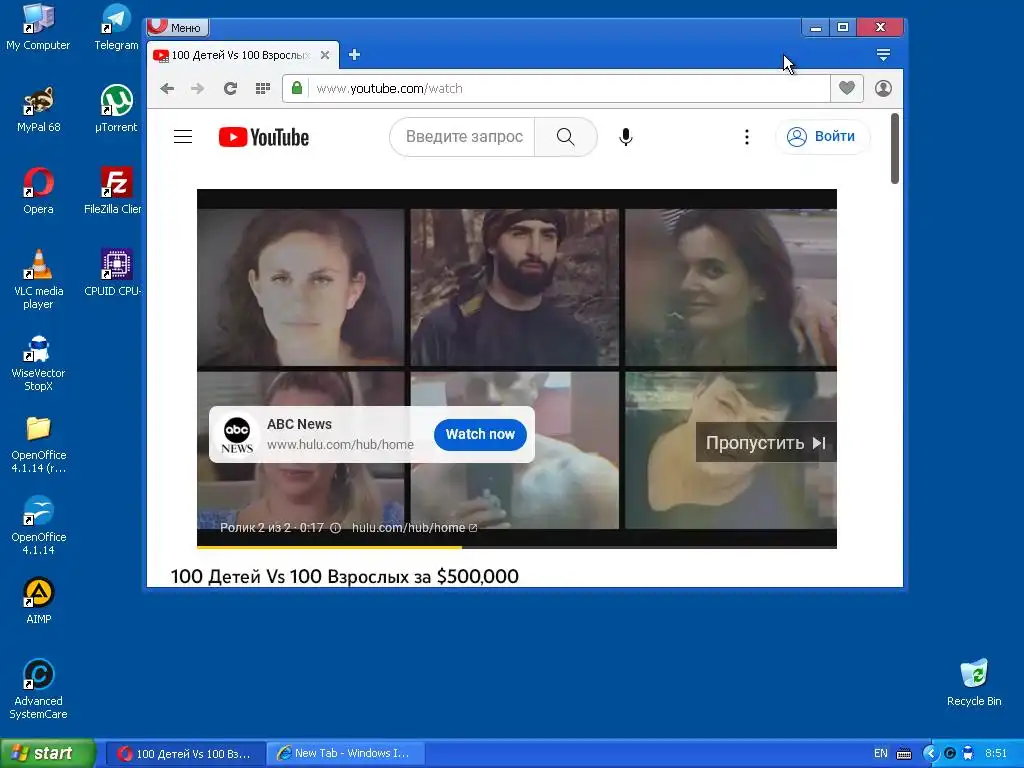Image resolution: width=1024 pixels, height=768 pixels.
Task: Click the Войти sign-in button
Action: coord(822,136)
